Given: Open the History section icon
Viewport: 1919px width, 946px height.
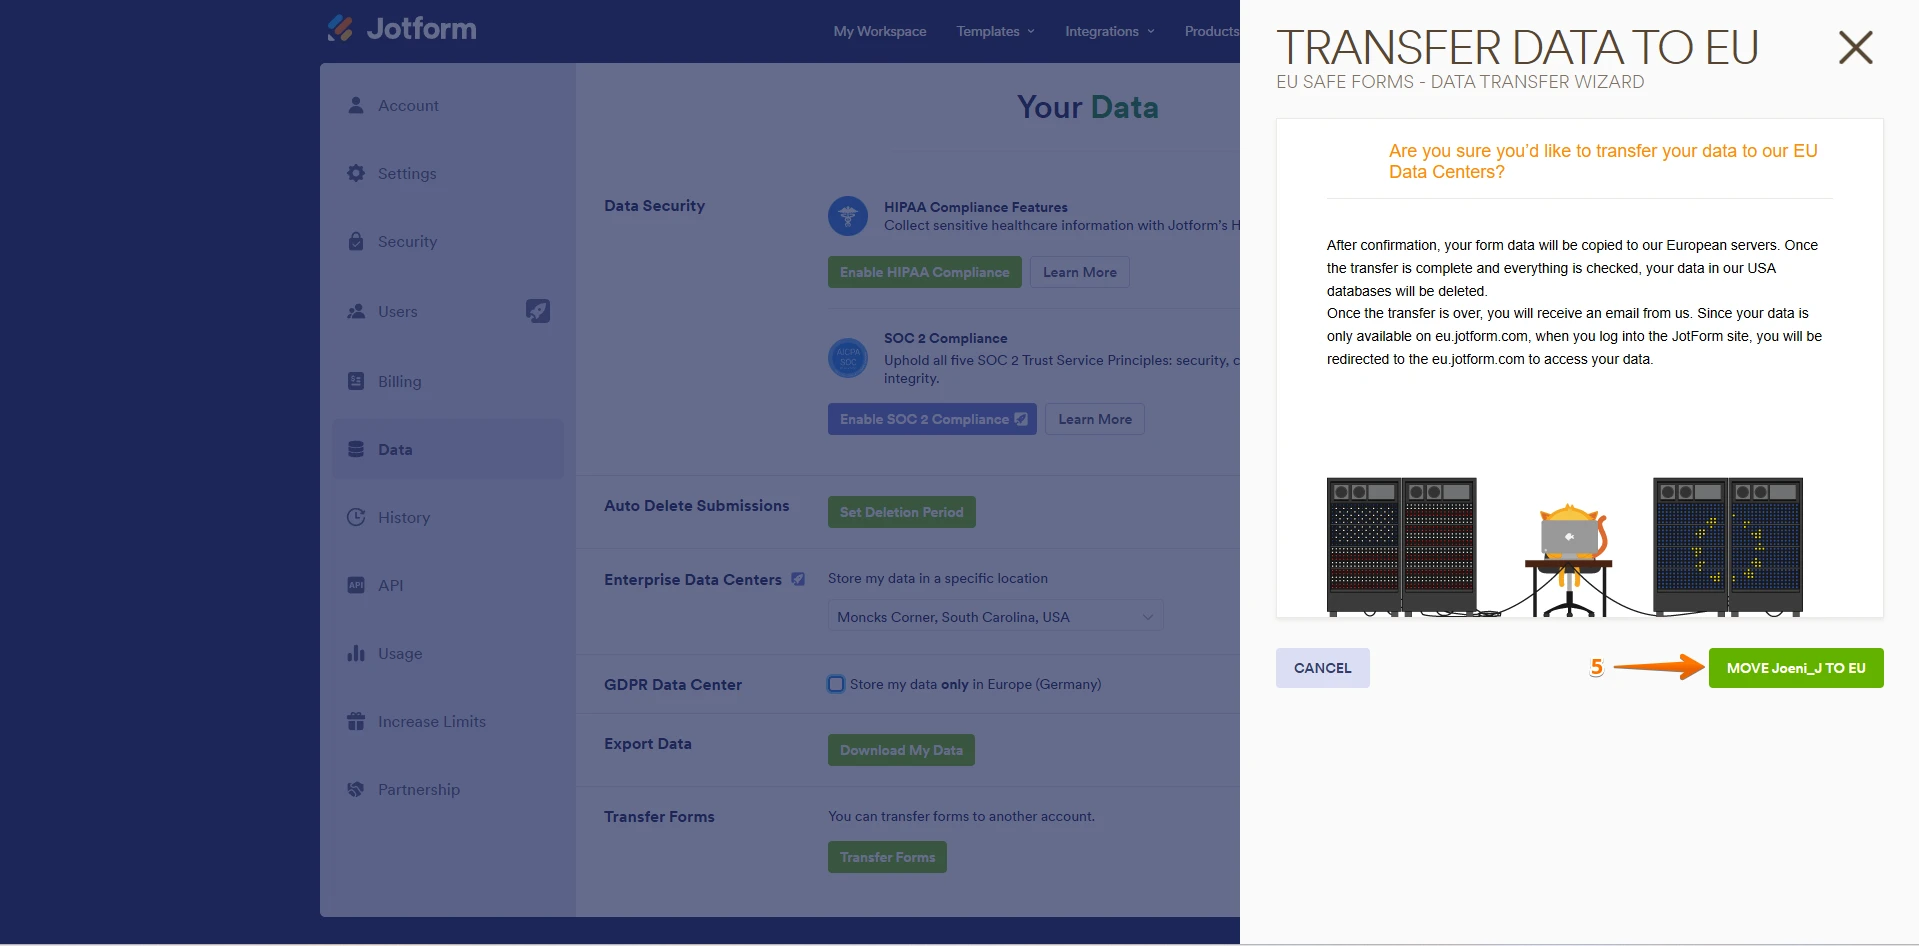Looking at the screenshot, I should (x=356, y=517).
